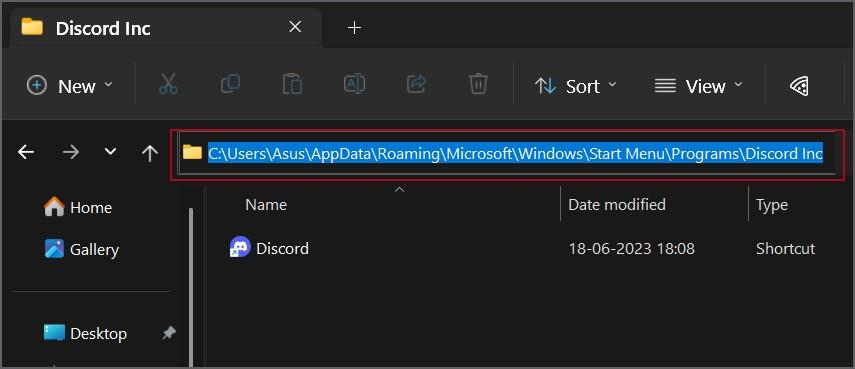This screenshot has width=855, height=369.
Task: Open the View dropdown menu
Action: 699,86
